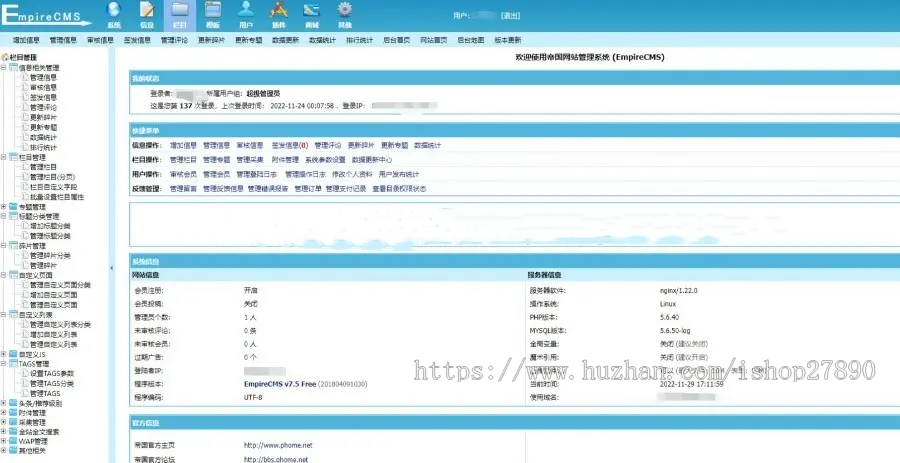Image resolution: width=900 pixels, height=463 pixels.
Task: Open the http://www.phome.net official link
Action: [x=278, y=445]
